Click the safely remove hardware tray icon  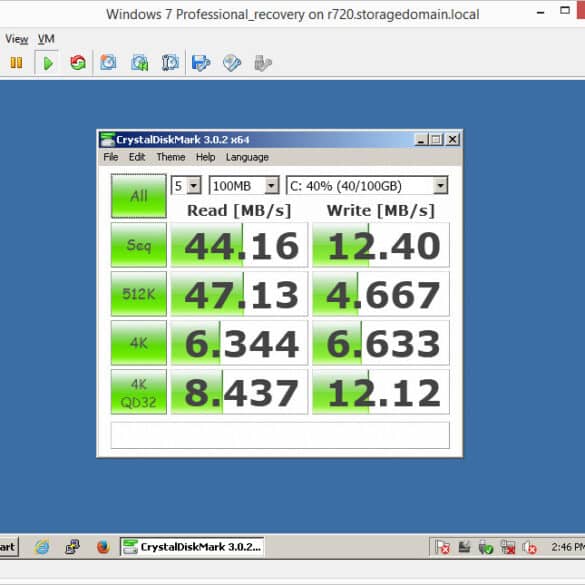tap(464, 547)
